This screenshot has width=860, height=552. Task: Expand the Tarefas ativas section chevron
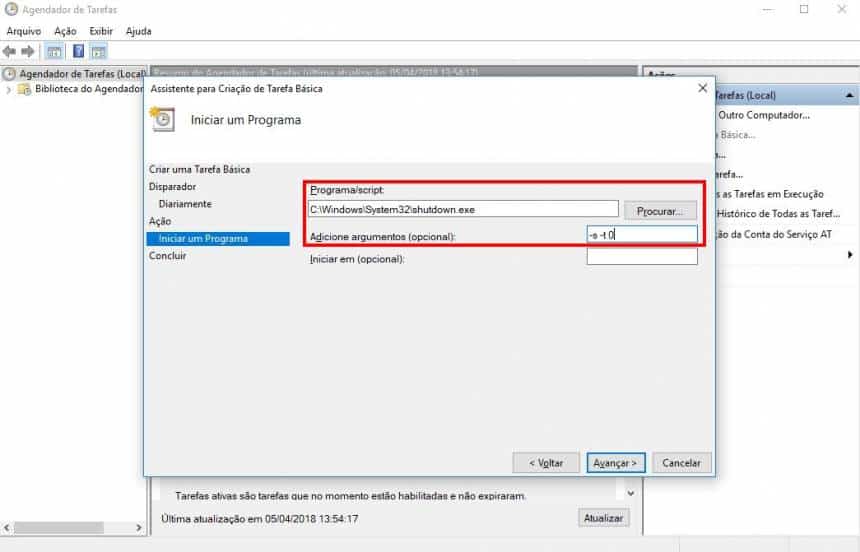pos(631,493)
